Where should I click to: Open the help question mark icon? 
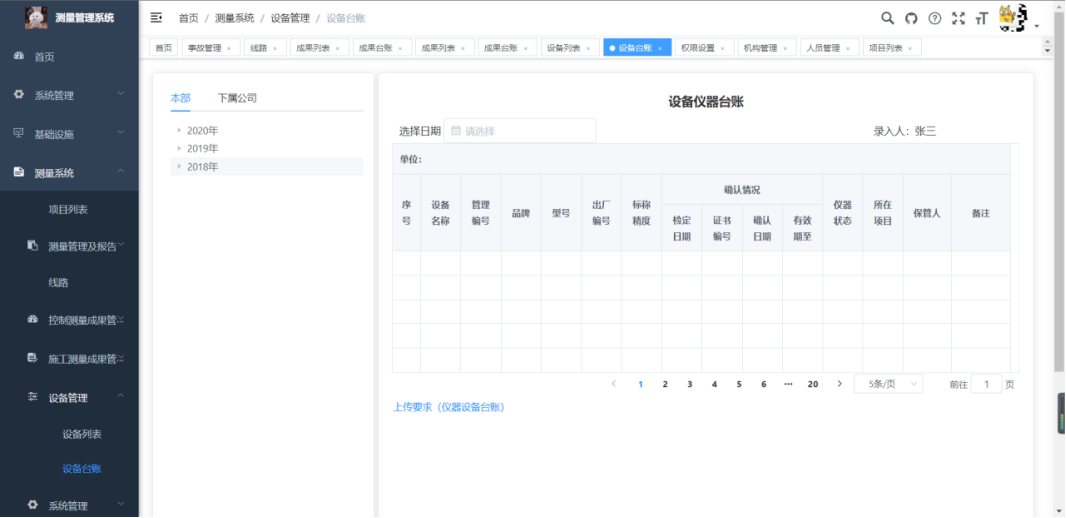935,18
